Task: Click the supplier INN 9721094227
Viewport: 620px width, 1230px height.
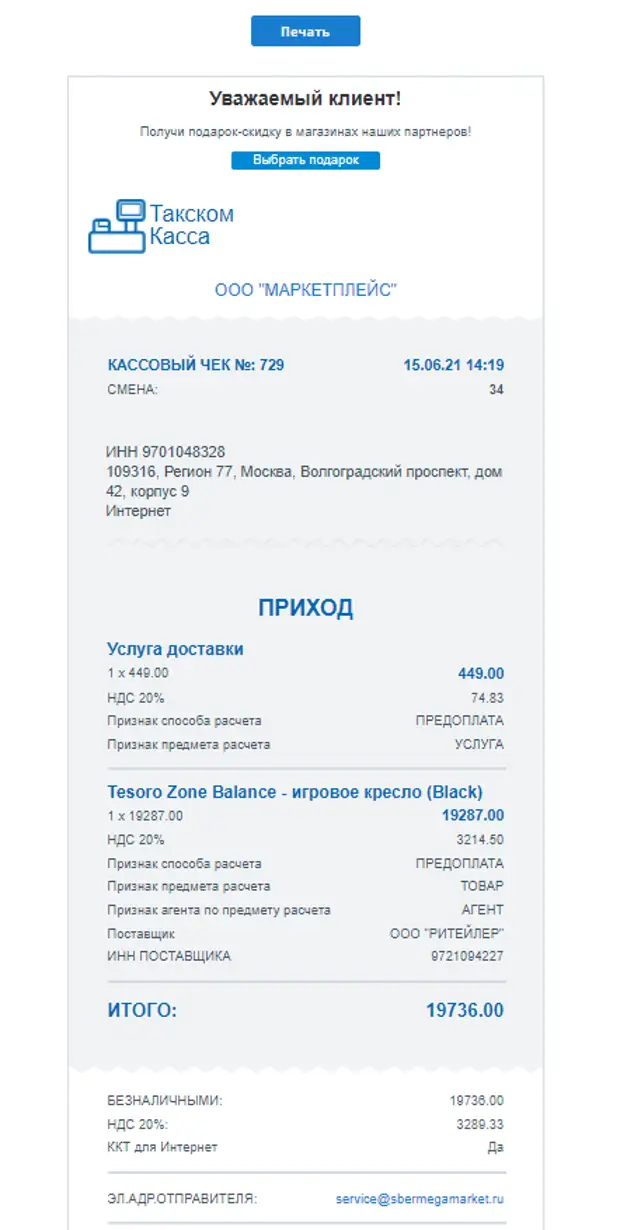Action: pyautogui.click(x=467, y=956)
